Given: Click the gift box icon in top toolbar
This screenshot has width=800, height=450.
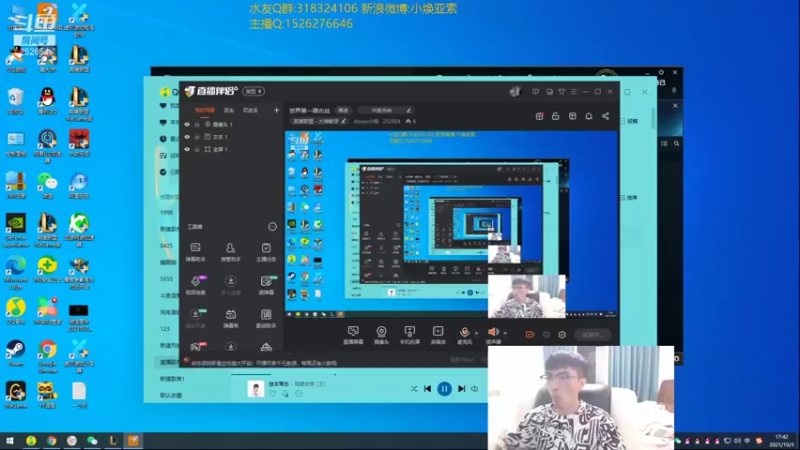Looking at the screenshot, I should click(572, 116).
